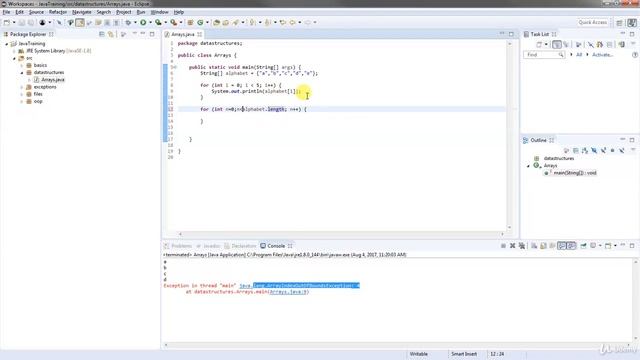Image resolution: width=640 pixels, height=360 pixels.
Task: Open the dropdown arrow next to Run
Action: pyautogui.click(x=150, y=22)
